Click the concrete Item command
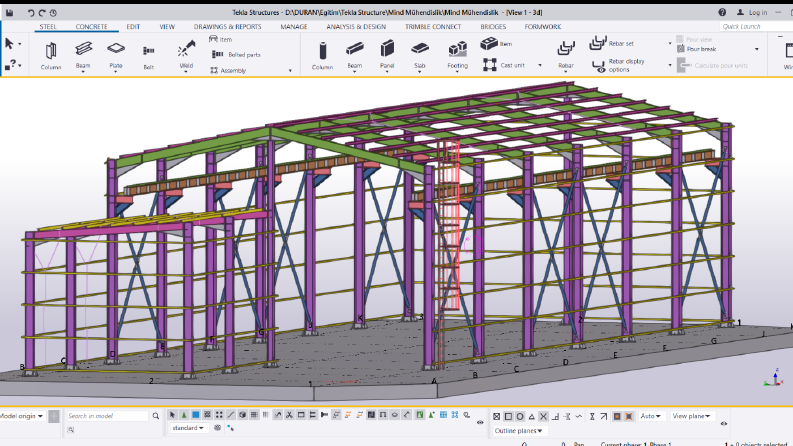This screenshot has width=793, height=446. pos(496,43)
